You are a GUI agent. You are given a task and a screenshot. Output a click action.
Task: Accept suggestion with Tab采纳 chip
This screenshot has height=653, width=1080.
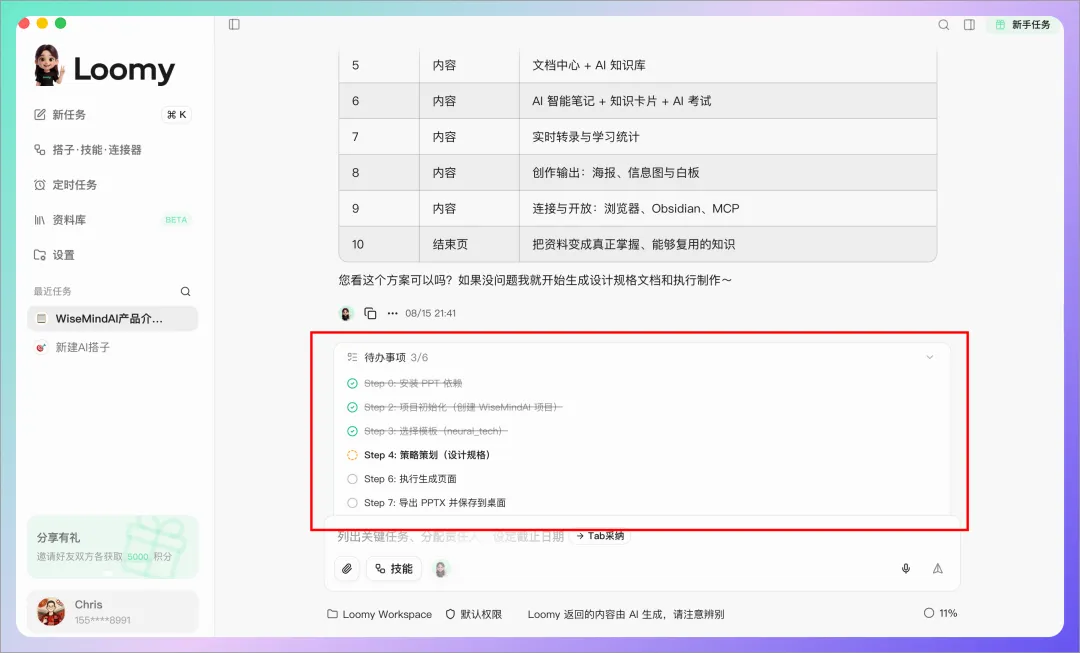pyautogui.click(x=600, y=536)
